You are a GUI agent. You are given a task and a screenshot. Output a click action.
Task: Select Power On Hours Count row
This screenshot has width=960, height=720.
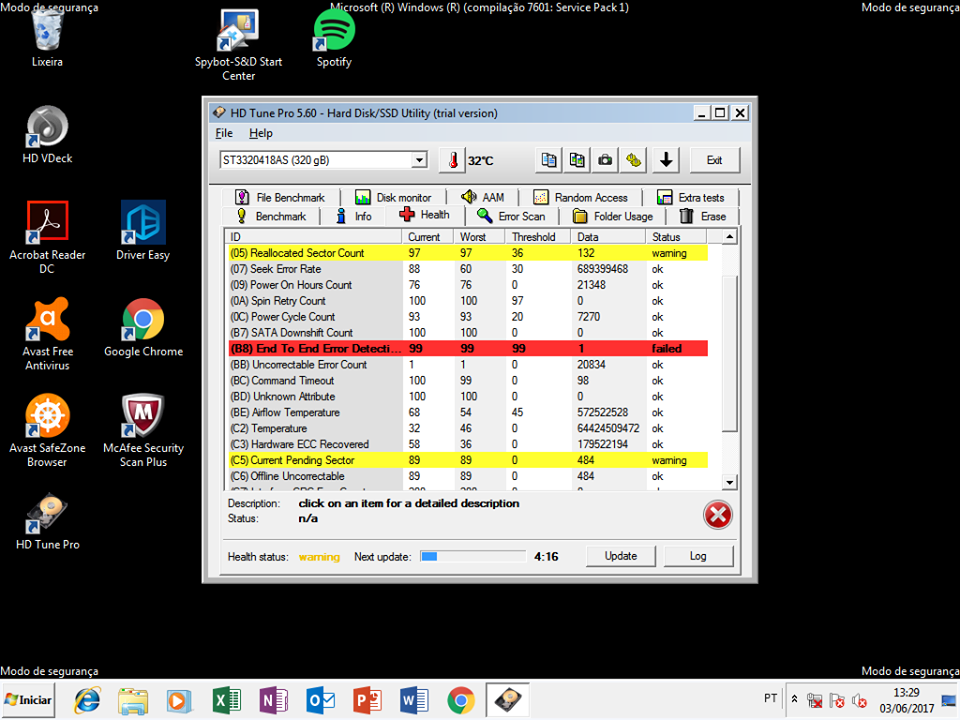click(x=468, y=285)
